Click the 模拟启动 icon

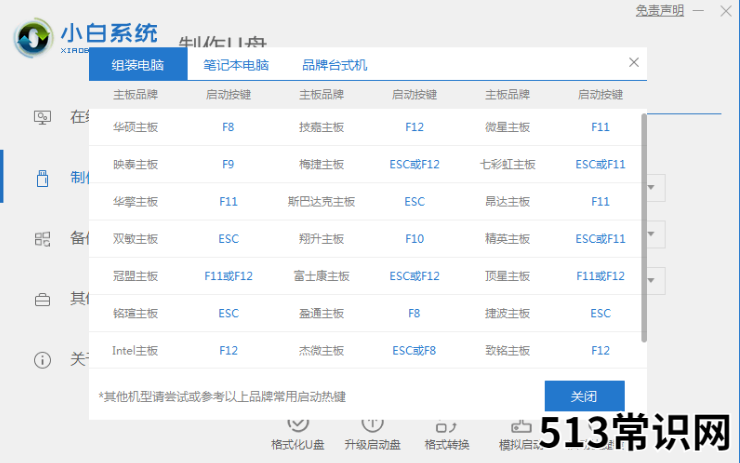[521, 426]
